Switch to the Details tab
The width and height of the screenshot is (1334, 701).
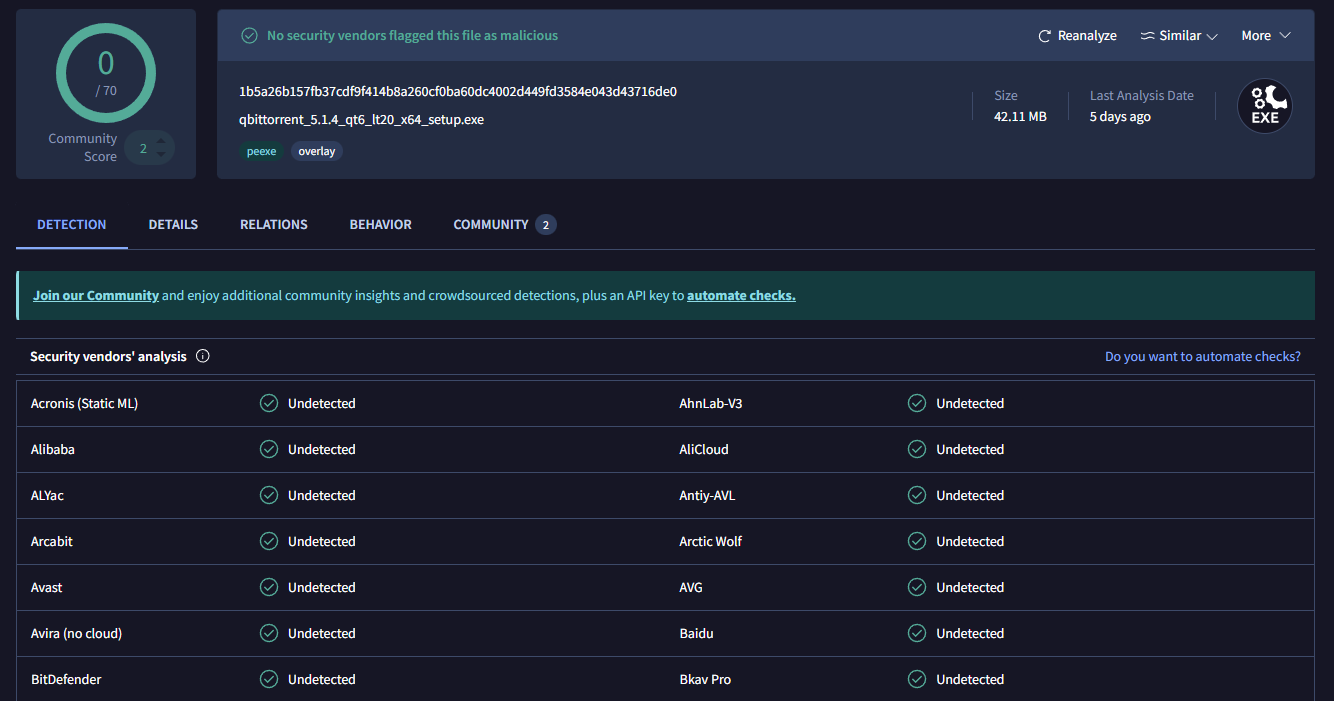pos(173,225)
